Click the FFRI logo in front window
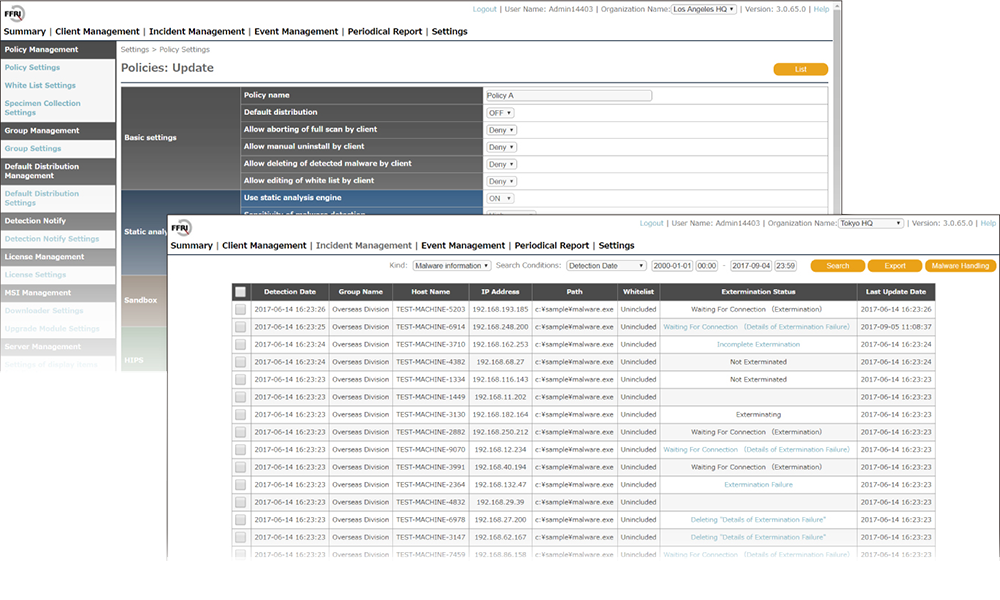Screen dimensions: 1000x600 tap(181, 228)
